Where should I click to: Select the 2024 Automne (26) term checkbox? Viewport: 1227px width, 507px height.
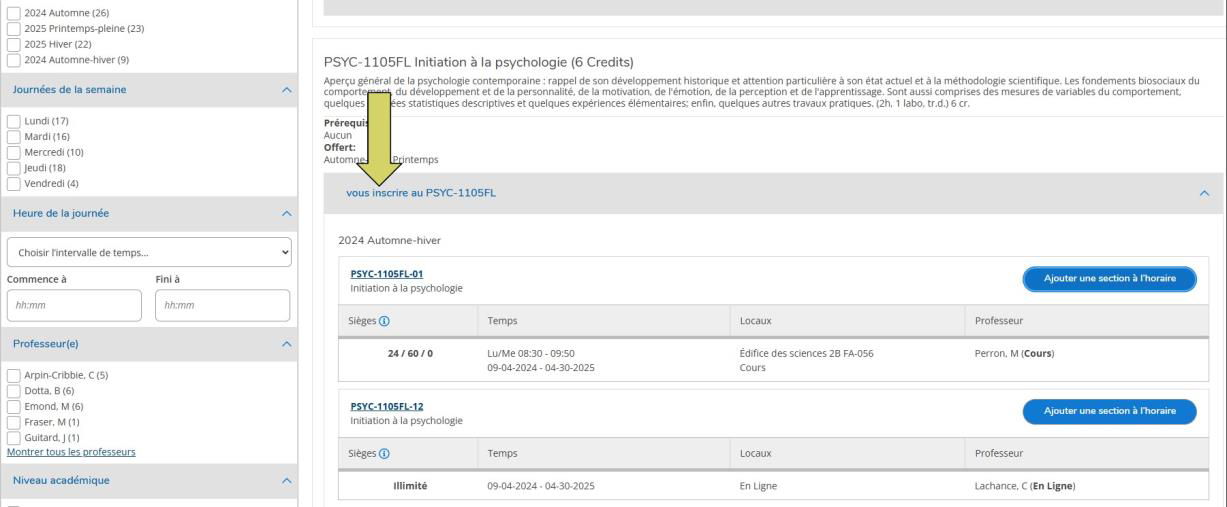13,12
